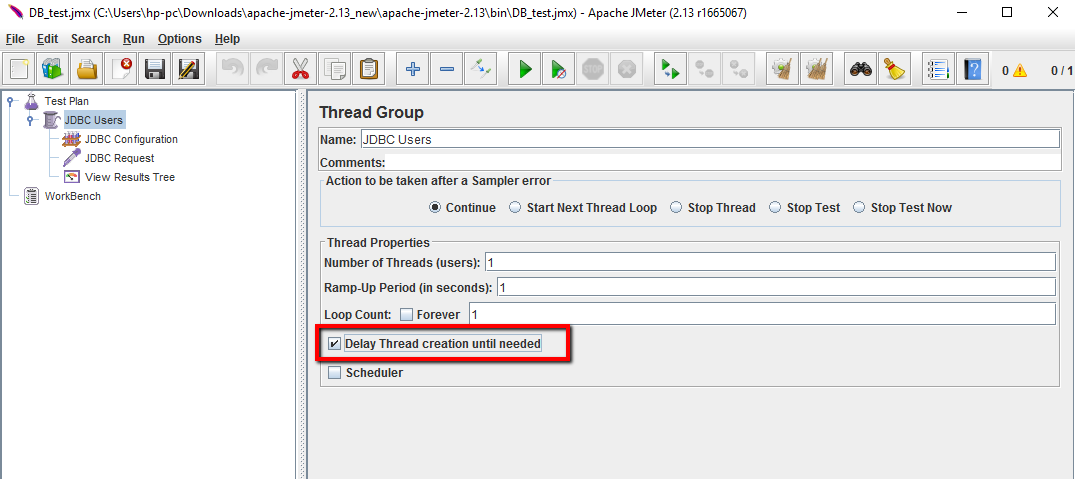Select View Results Tree listener
Image resolution: width=1075 pixels, height=479 pixels.
click(x=130, y=177)
